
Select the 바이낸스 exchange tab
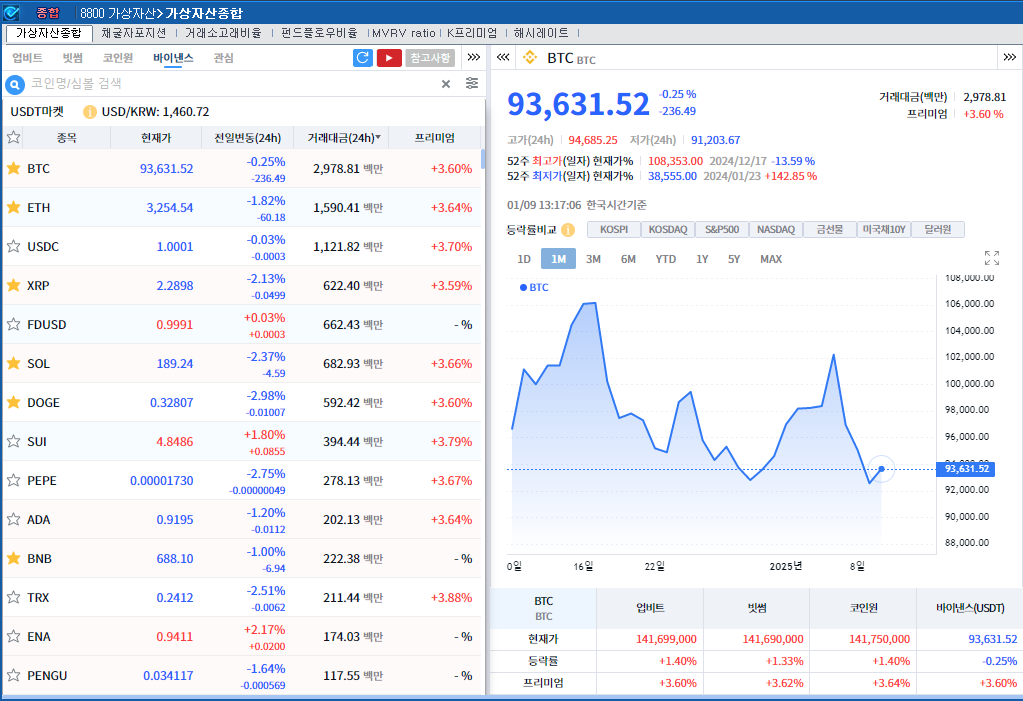point(172,57)
